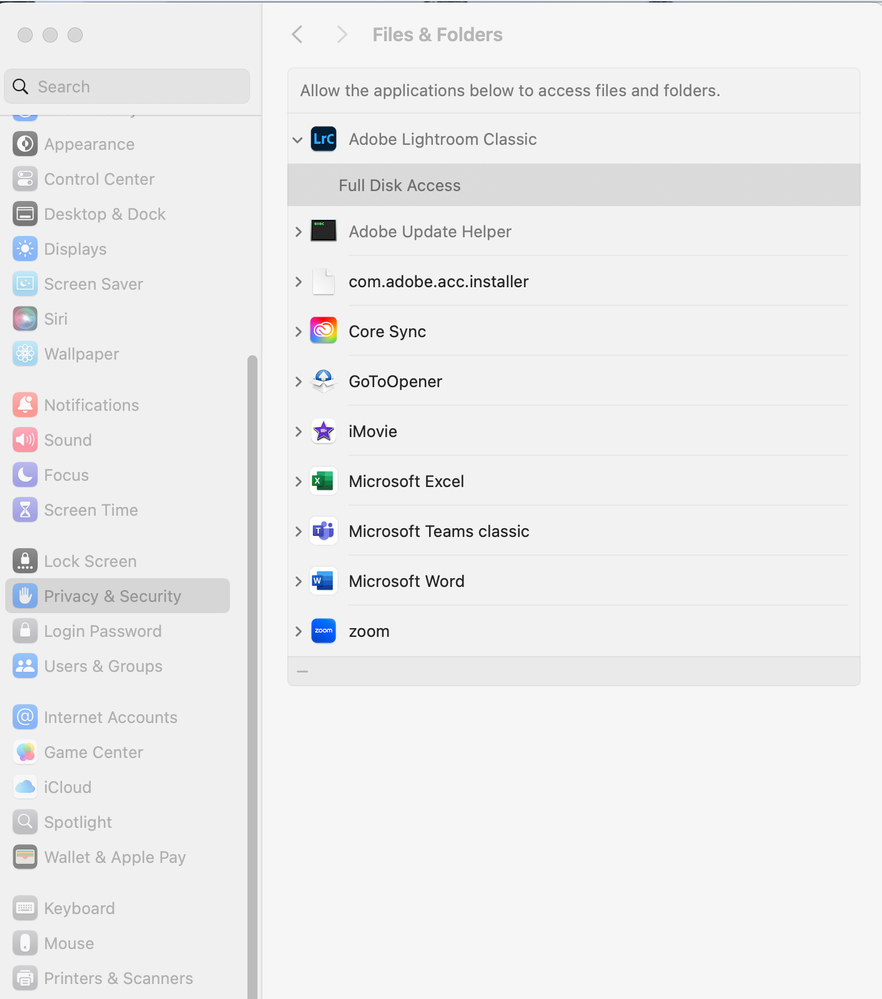The width and height of the screenshot is (882, 999).
Task: Click the Lock Screen padlock icon
Action: point(25,561)
